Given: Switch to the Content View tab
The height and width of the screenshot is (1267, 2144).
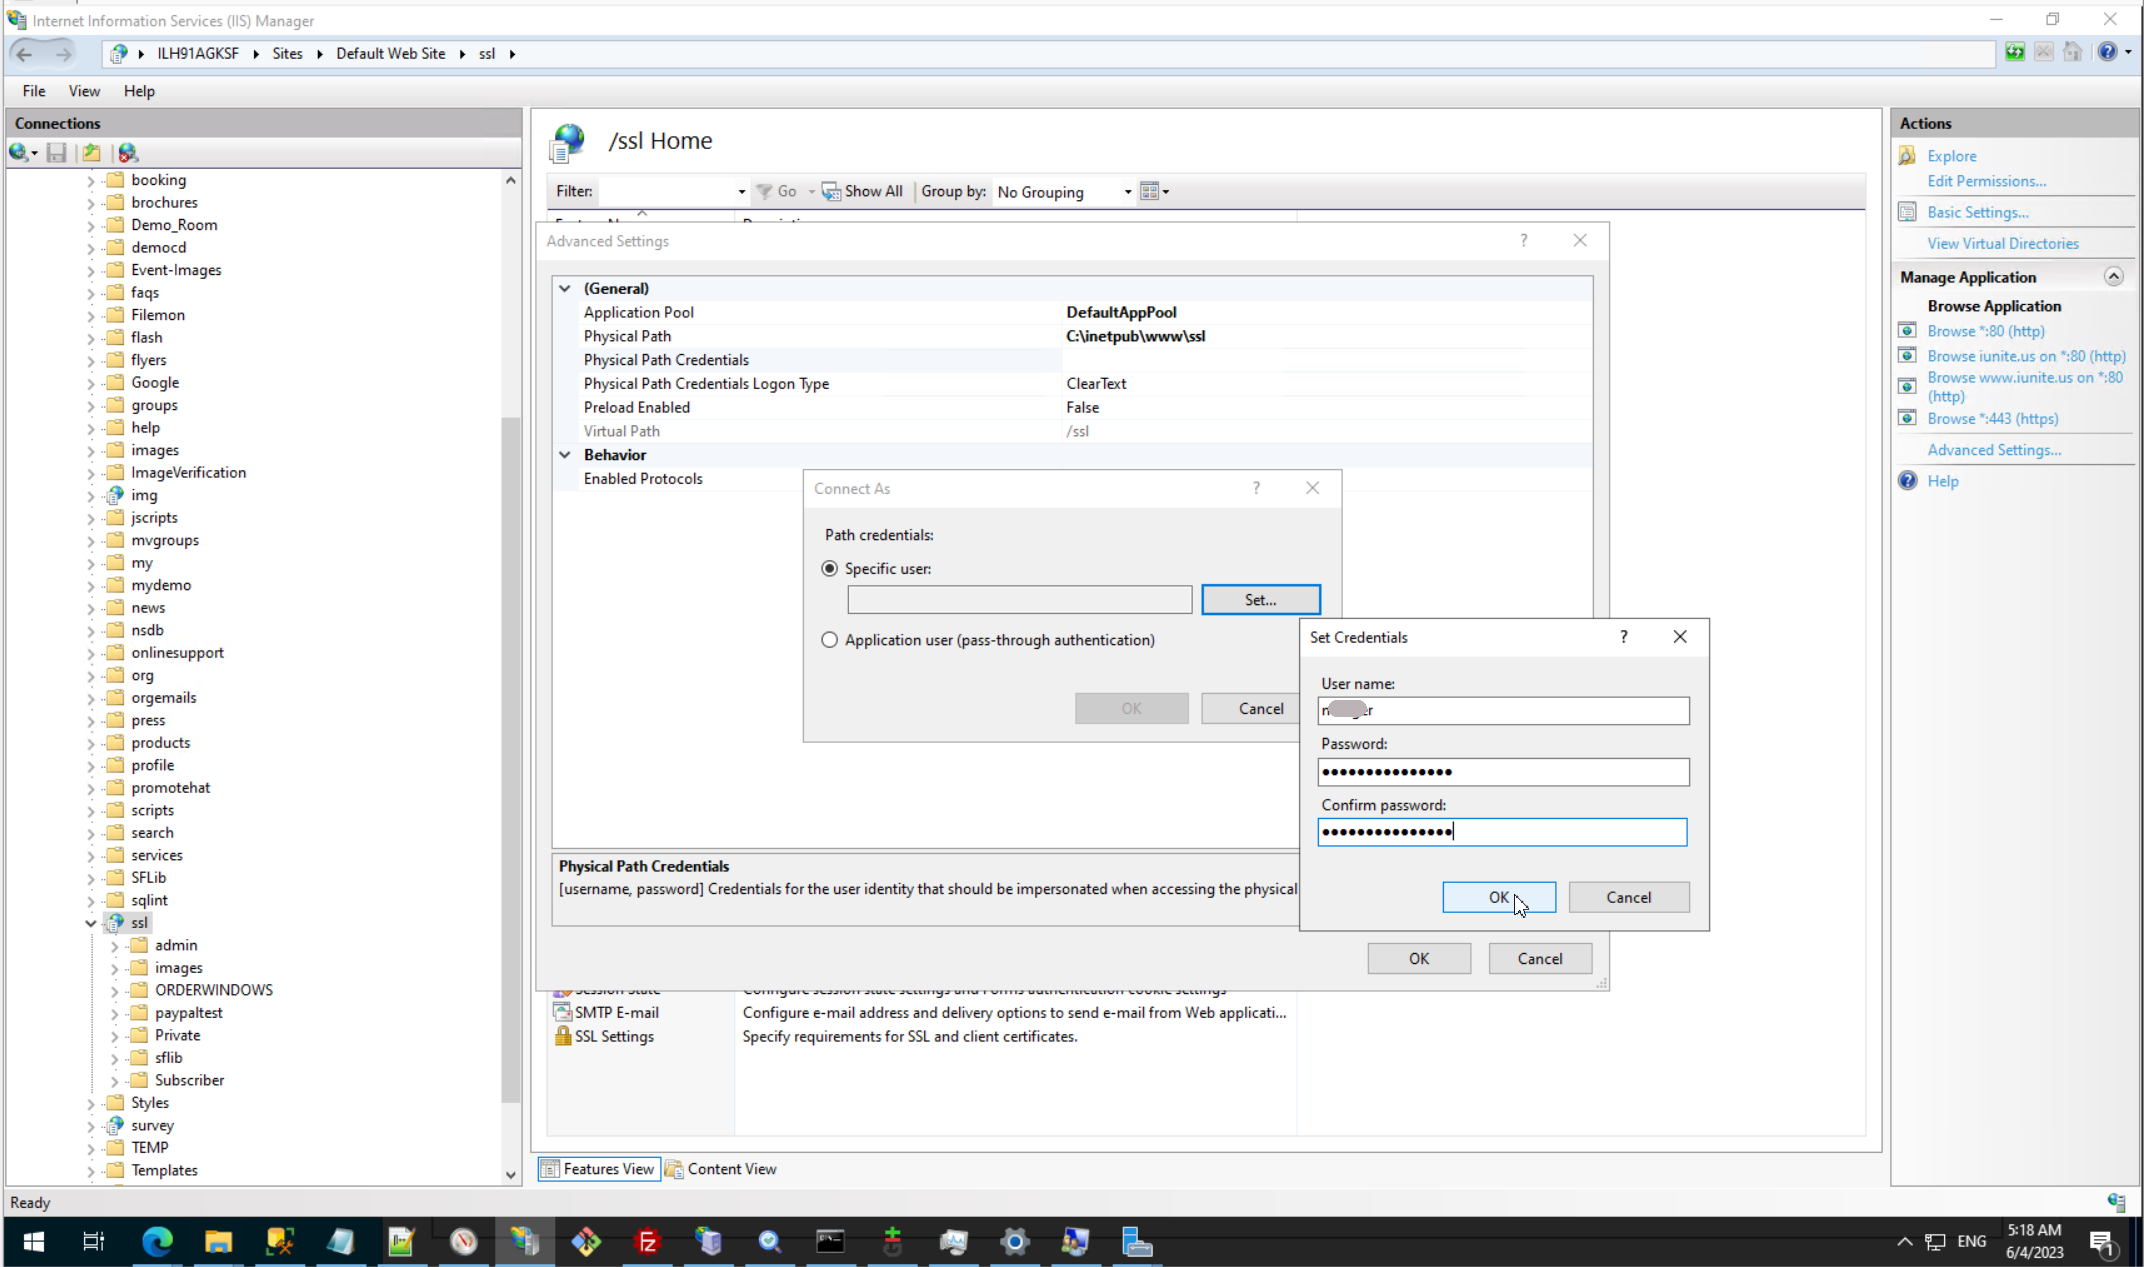Looking at the screenshot, I should 721,1169.
